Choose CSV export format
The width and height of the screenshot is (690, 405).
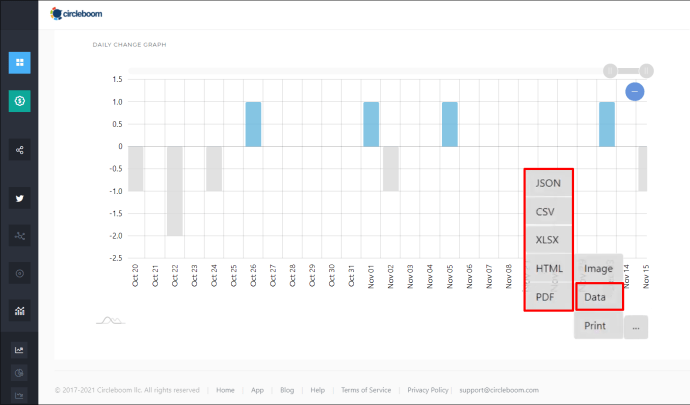click(x=548, y=212)
